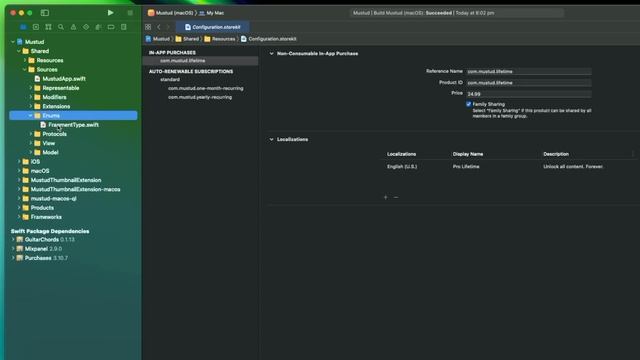The image size is (640, 360).
Task: Select the iOS folder
Action: point(35,162)
